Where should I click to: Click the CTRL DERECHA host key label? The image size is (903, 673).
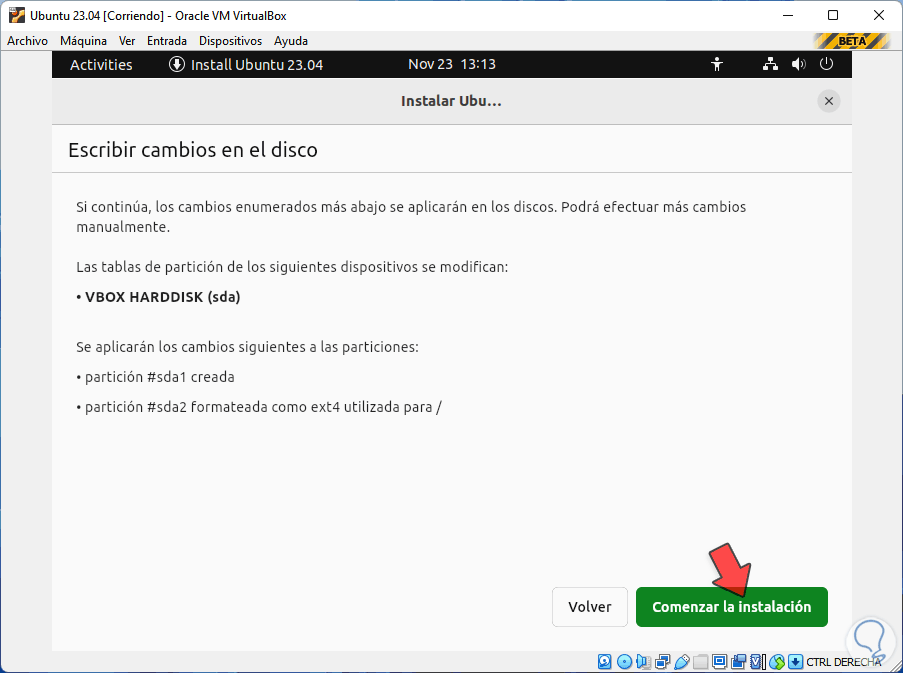pos(844,662)
